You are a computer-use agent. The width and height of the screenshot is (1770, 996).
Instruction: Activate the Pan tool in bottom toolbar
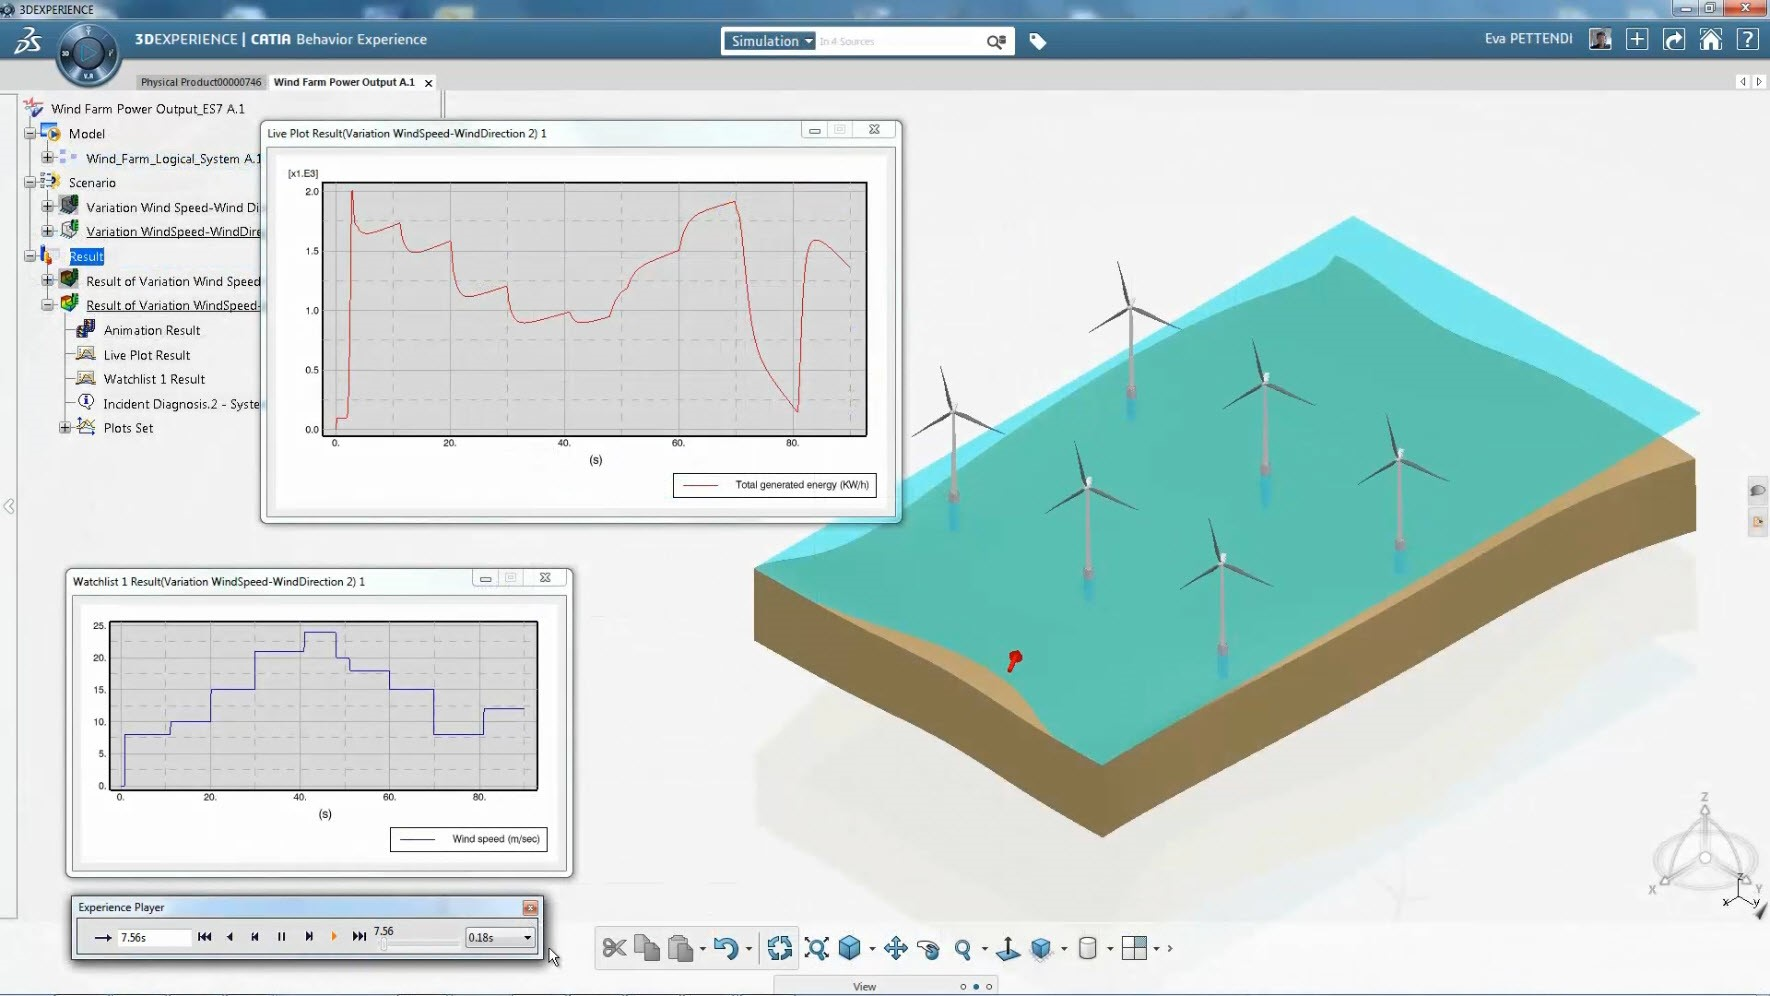pos(895,948)
